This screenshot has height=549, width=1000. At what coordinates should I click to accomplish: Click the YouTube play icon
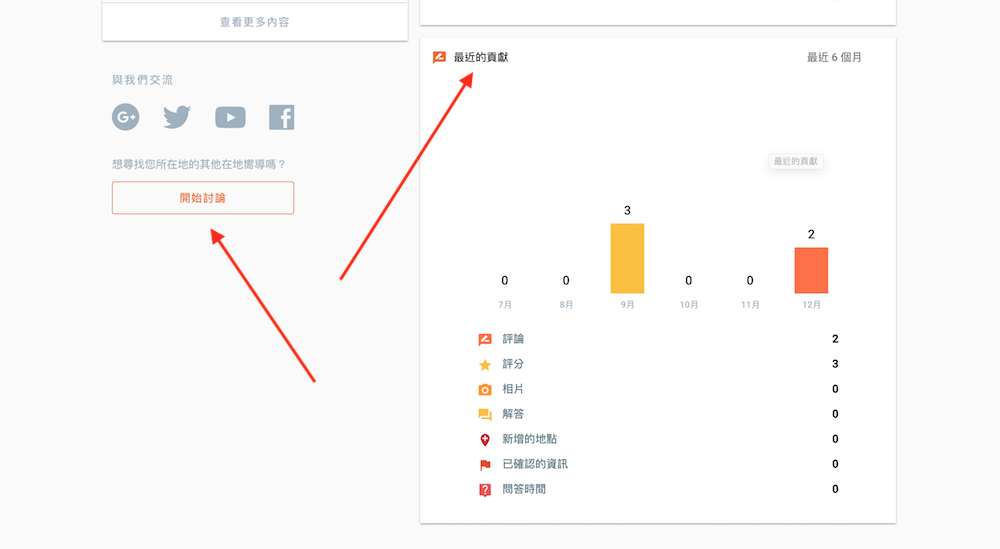[x=230, y=117]
